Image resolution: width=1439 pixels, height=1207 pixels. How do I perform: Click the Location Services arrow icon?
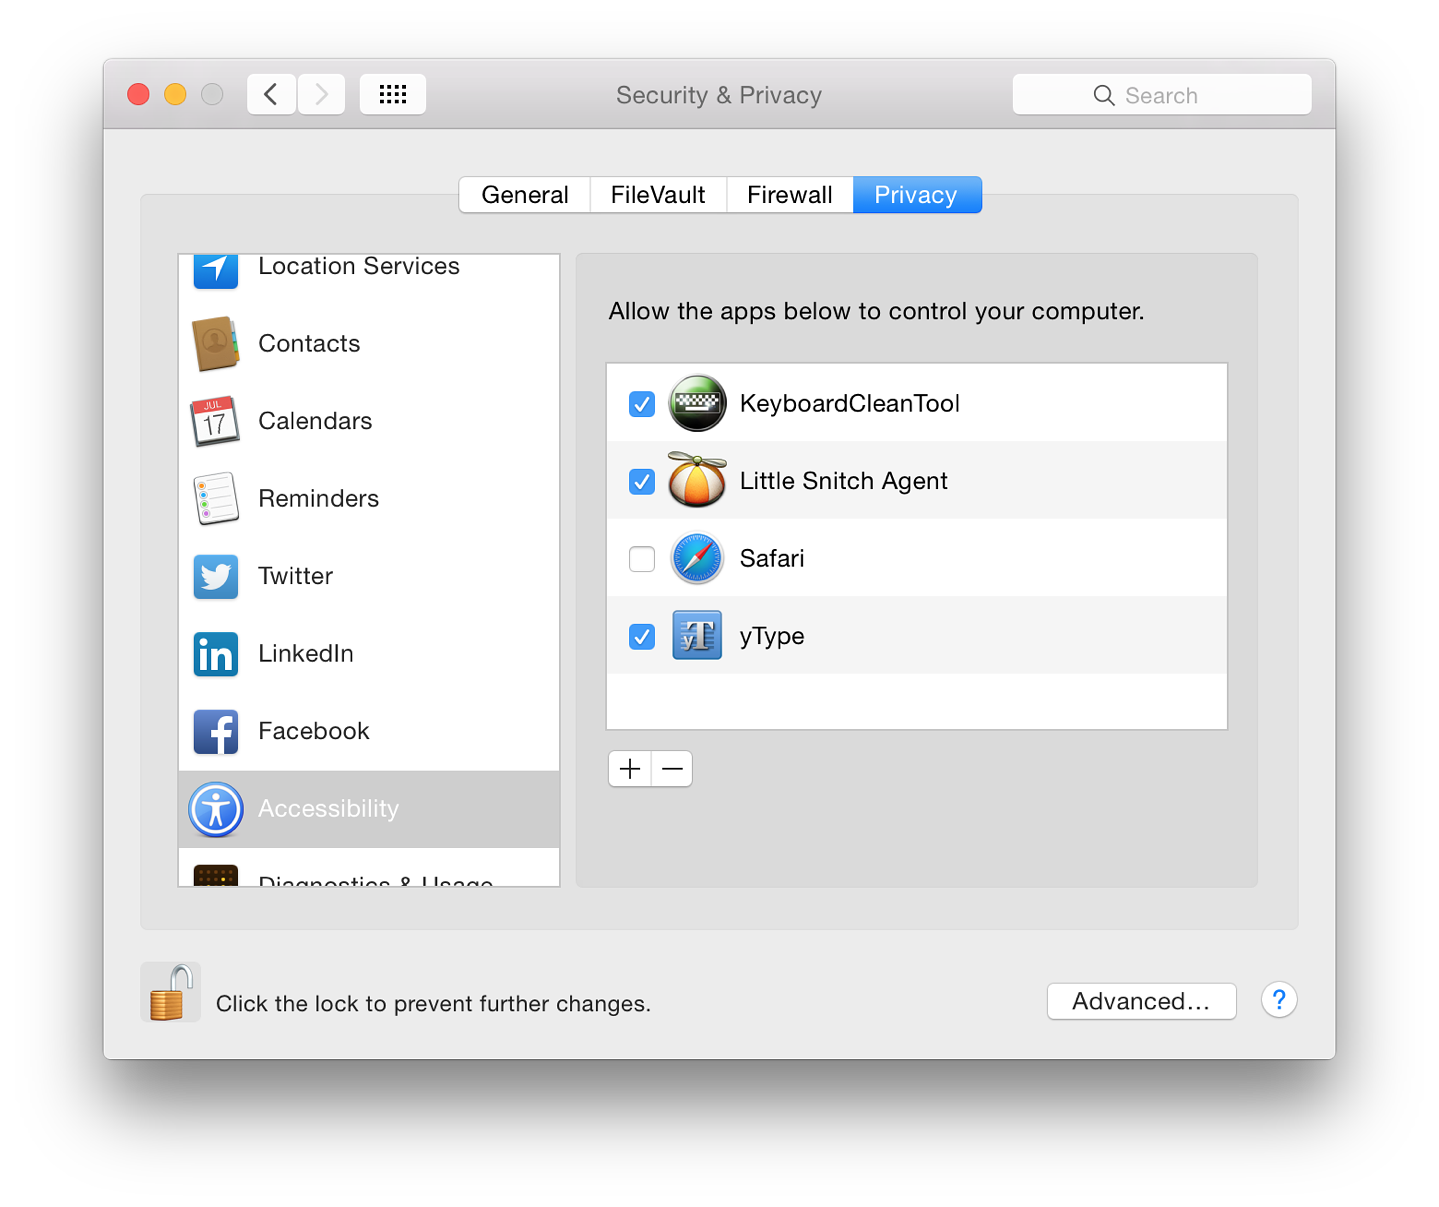(x=215, y=270)
